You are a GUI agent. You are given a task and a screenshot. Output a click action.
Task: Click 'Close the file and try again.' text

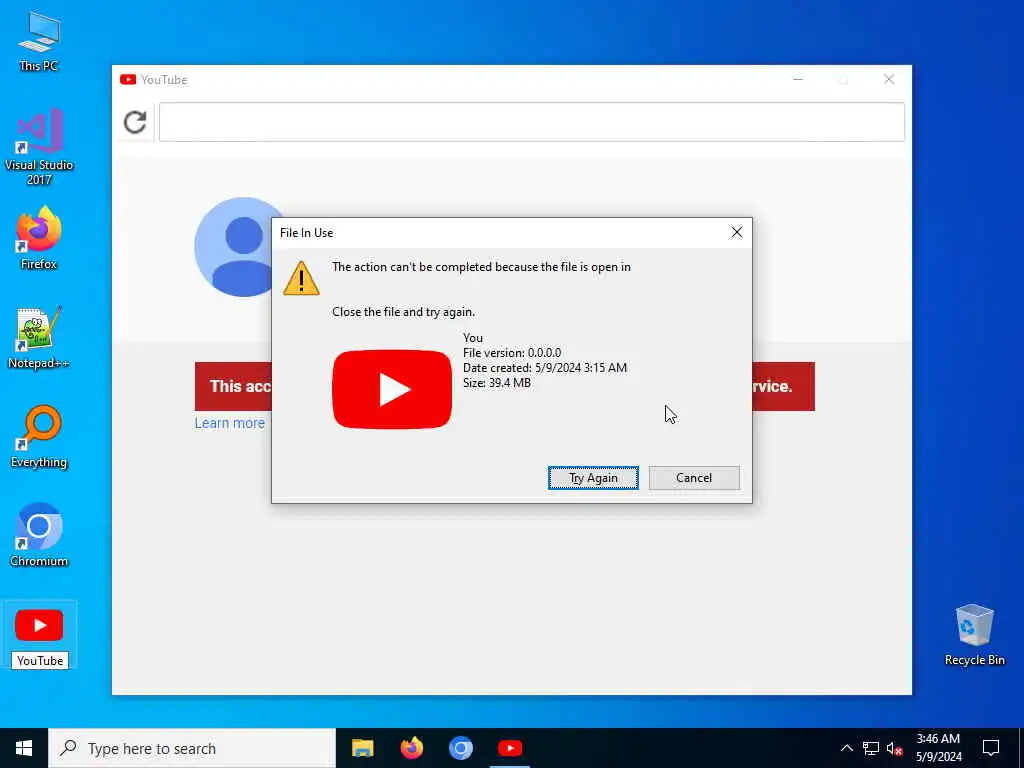pos(404,312)
